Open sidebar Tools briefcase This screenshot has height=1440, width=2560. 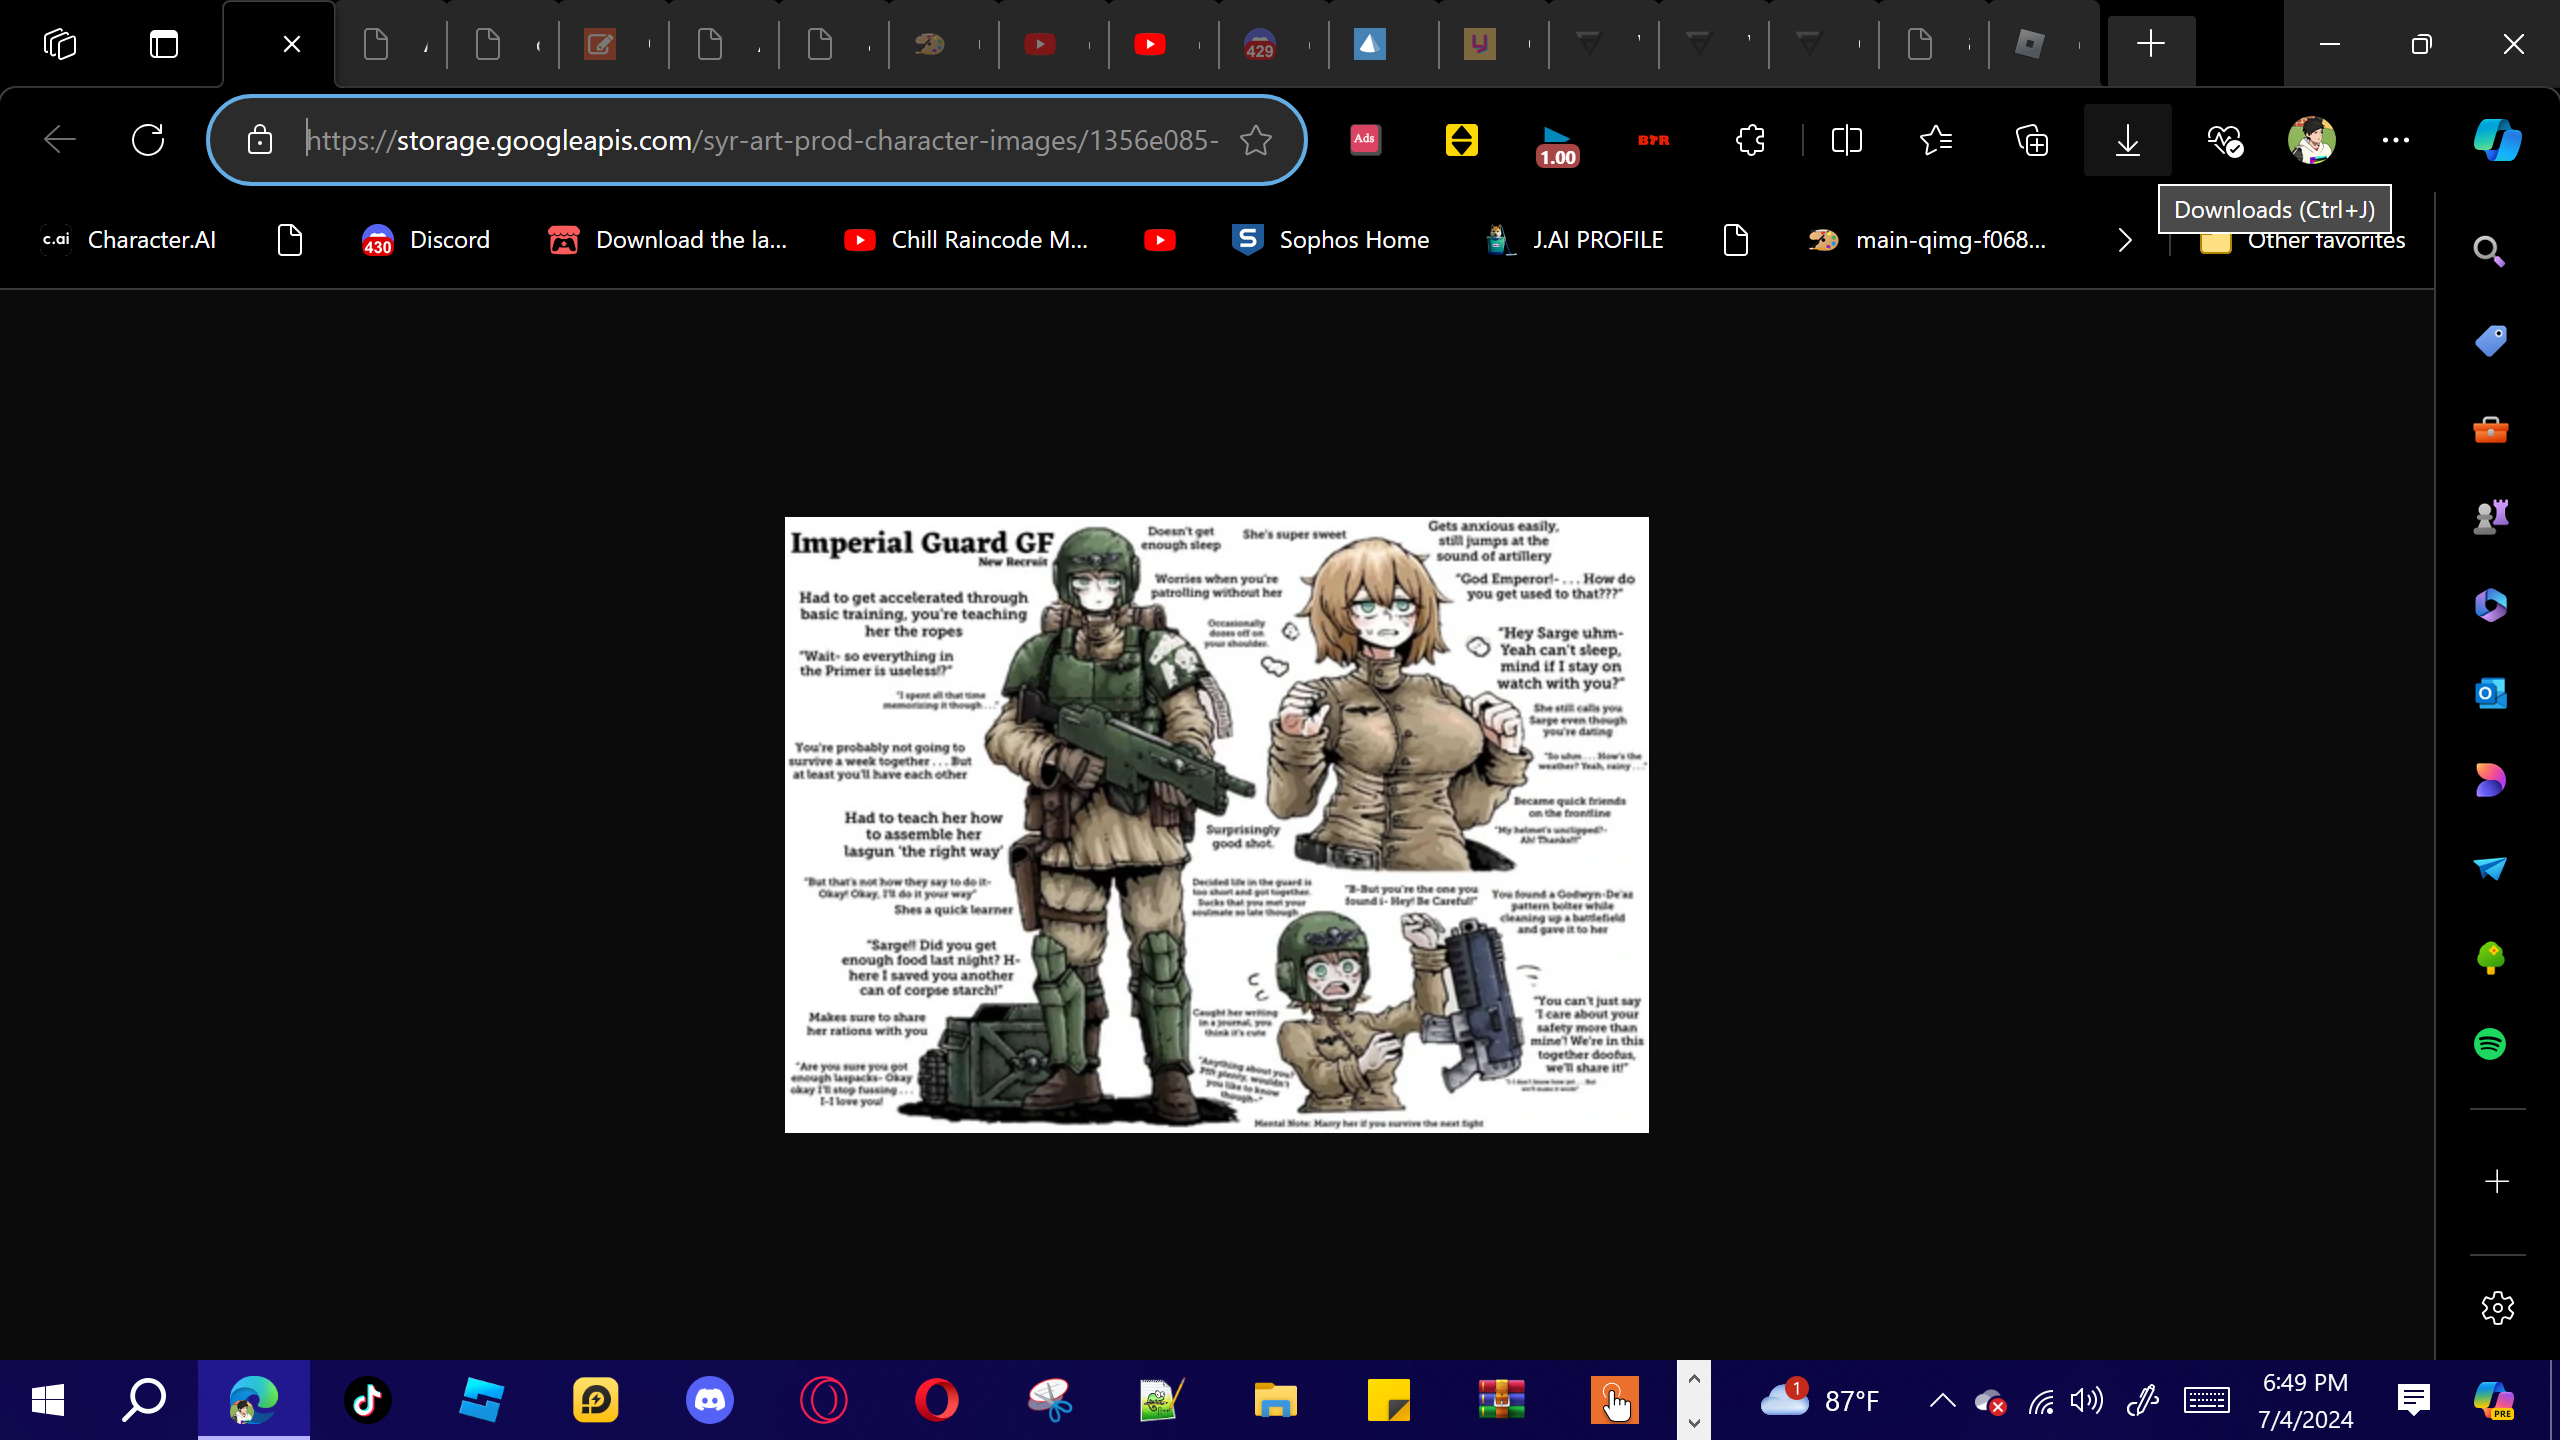(x=2490, y=430)
